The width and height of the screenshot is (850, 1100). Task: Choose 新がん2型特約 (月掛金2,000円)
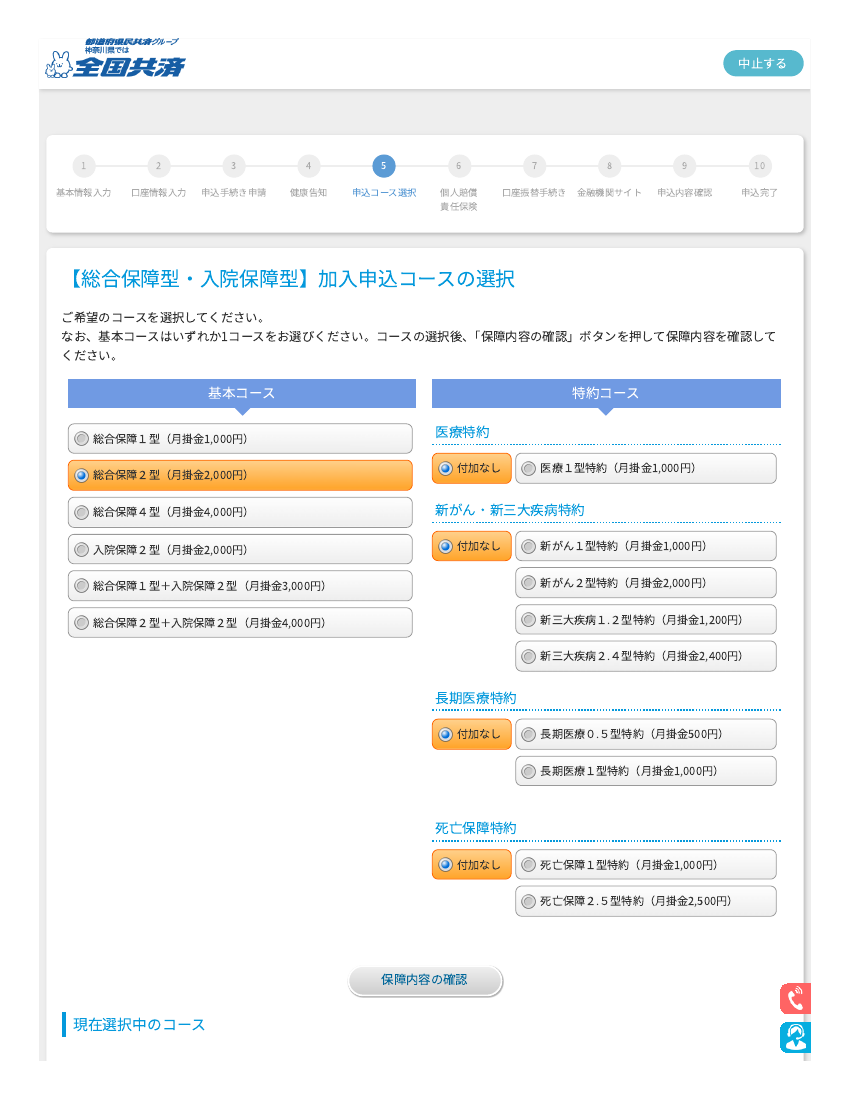tap(646, 583)
